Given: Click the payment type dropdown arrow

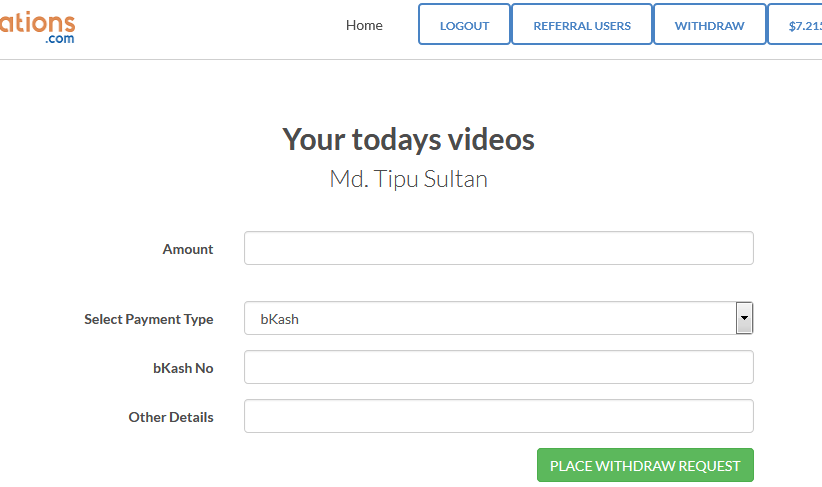Looking at the screenshot, I should click(x=743, y=319).
